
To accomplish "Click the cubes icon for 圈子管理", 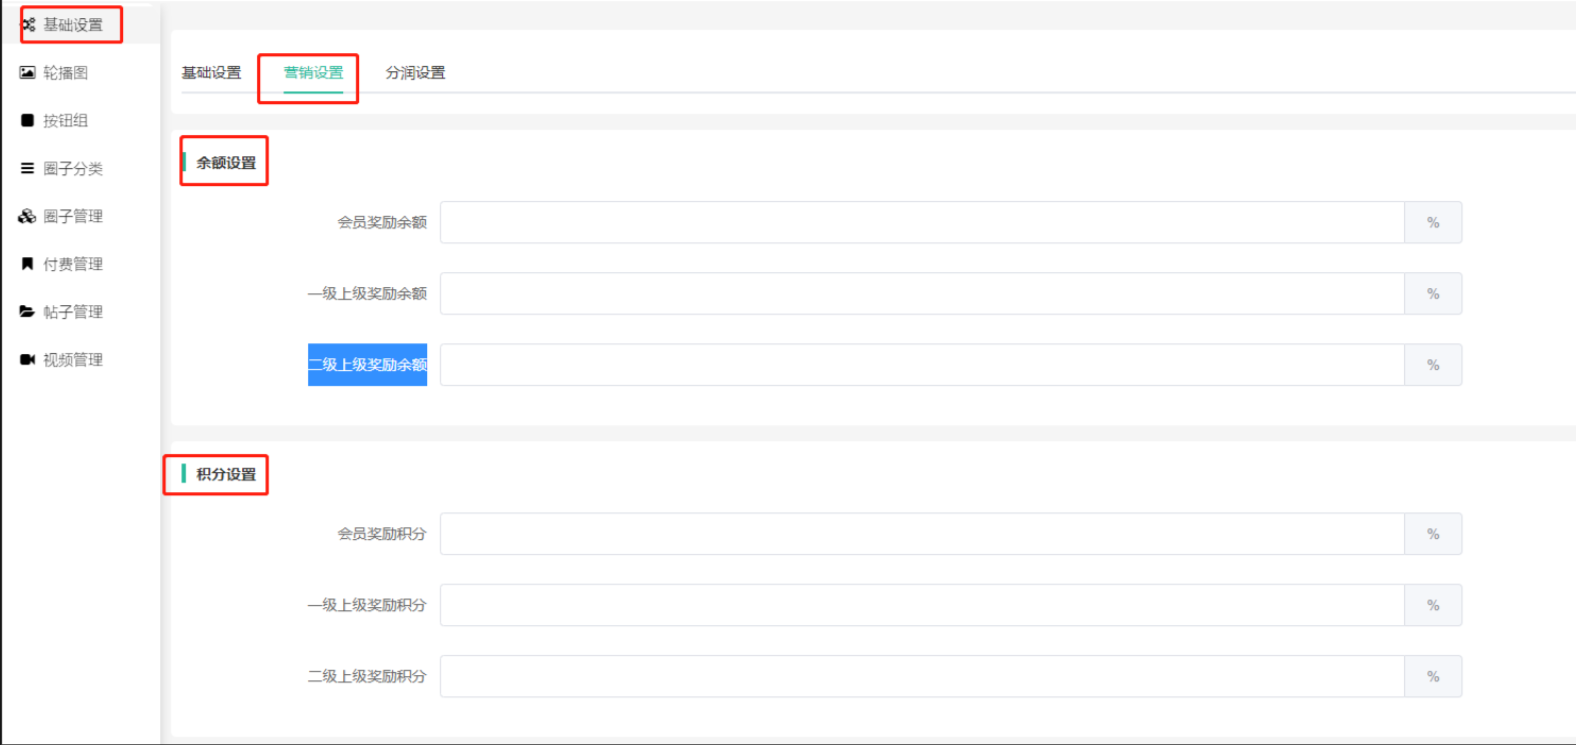I will click(28, 216).
